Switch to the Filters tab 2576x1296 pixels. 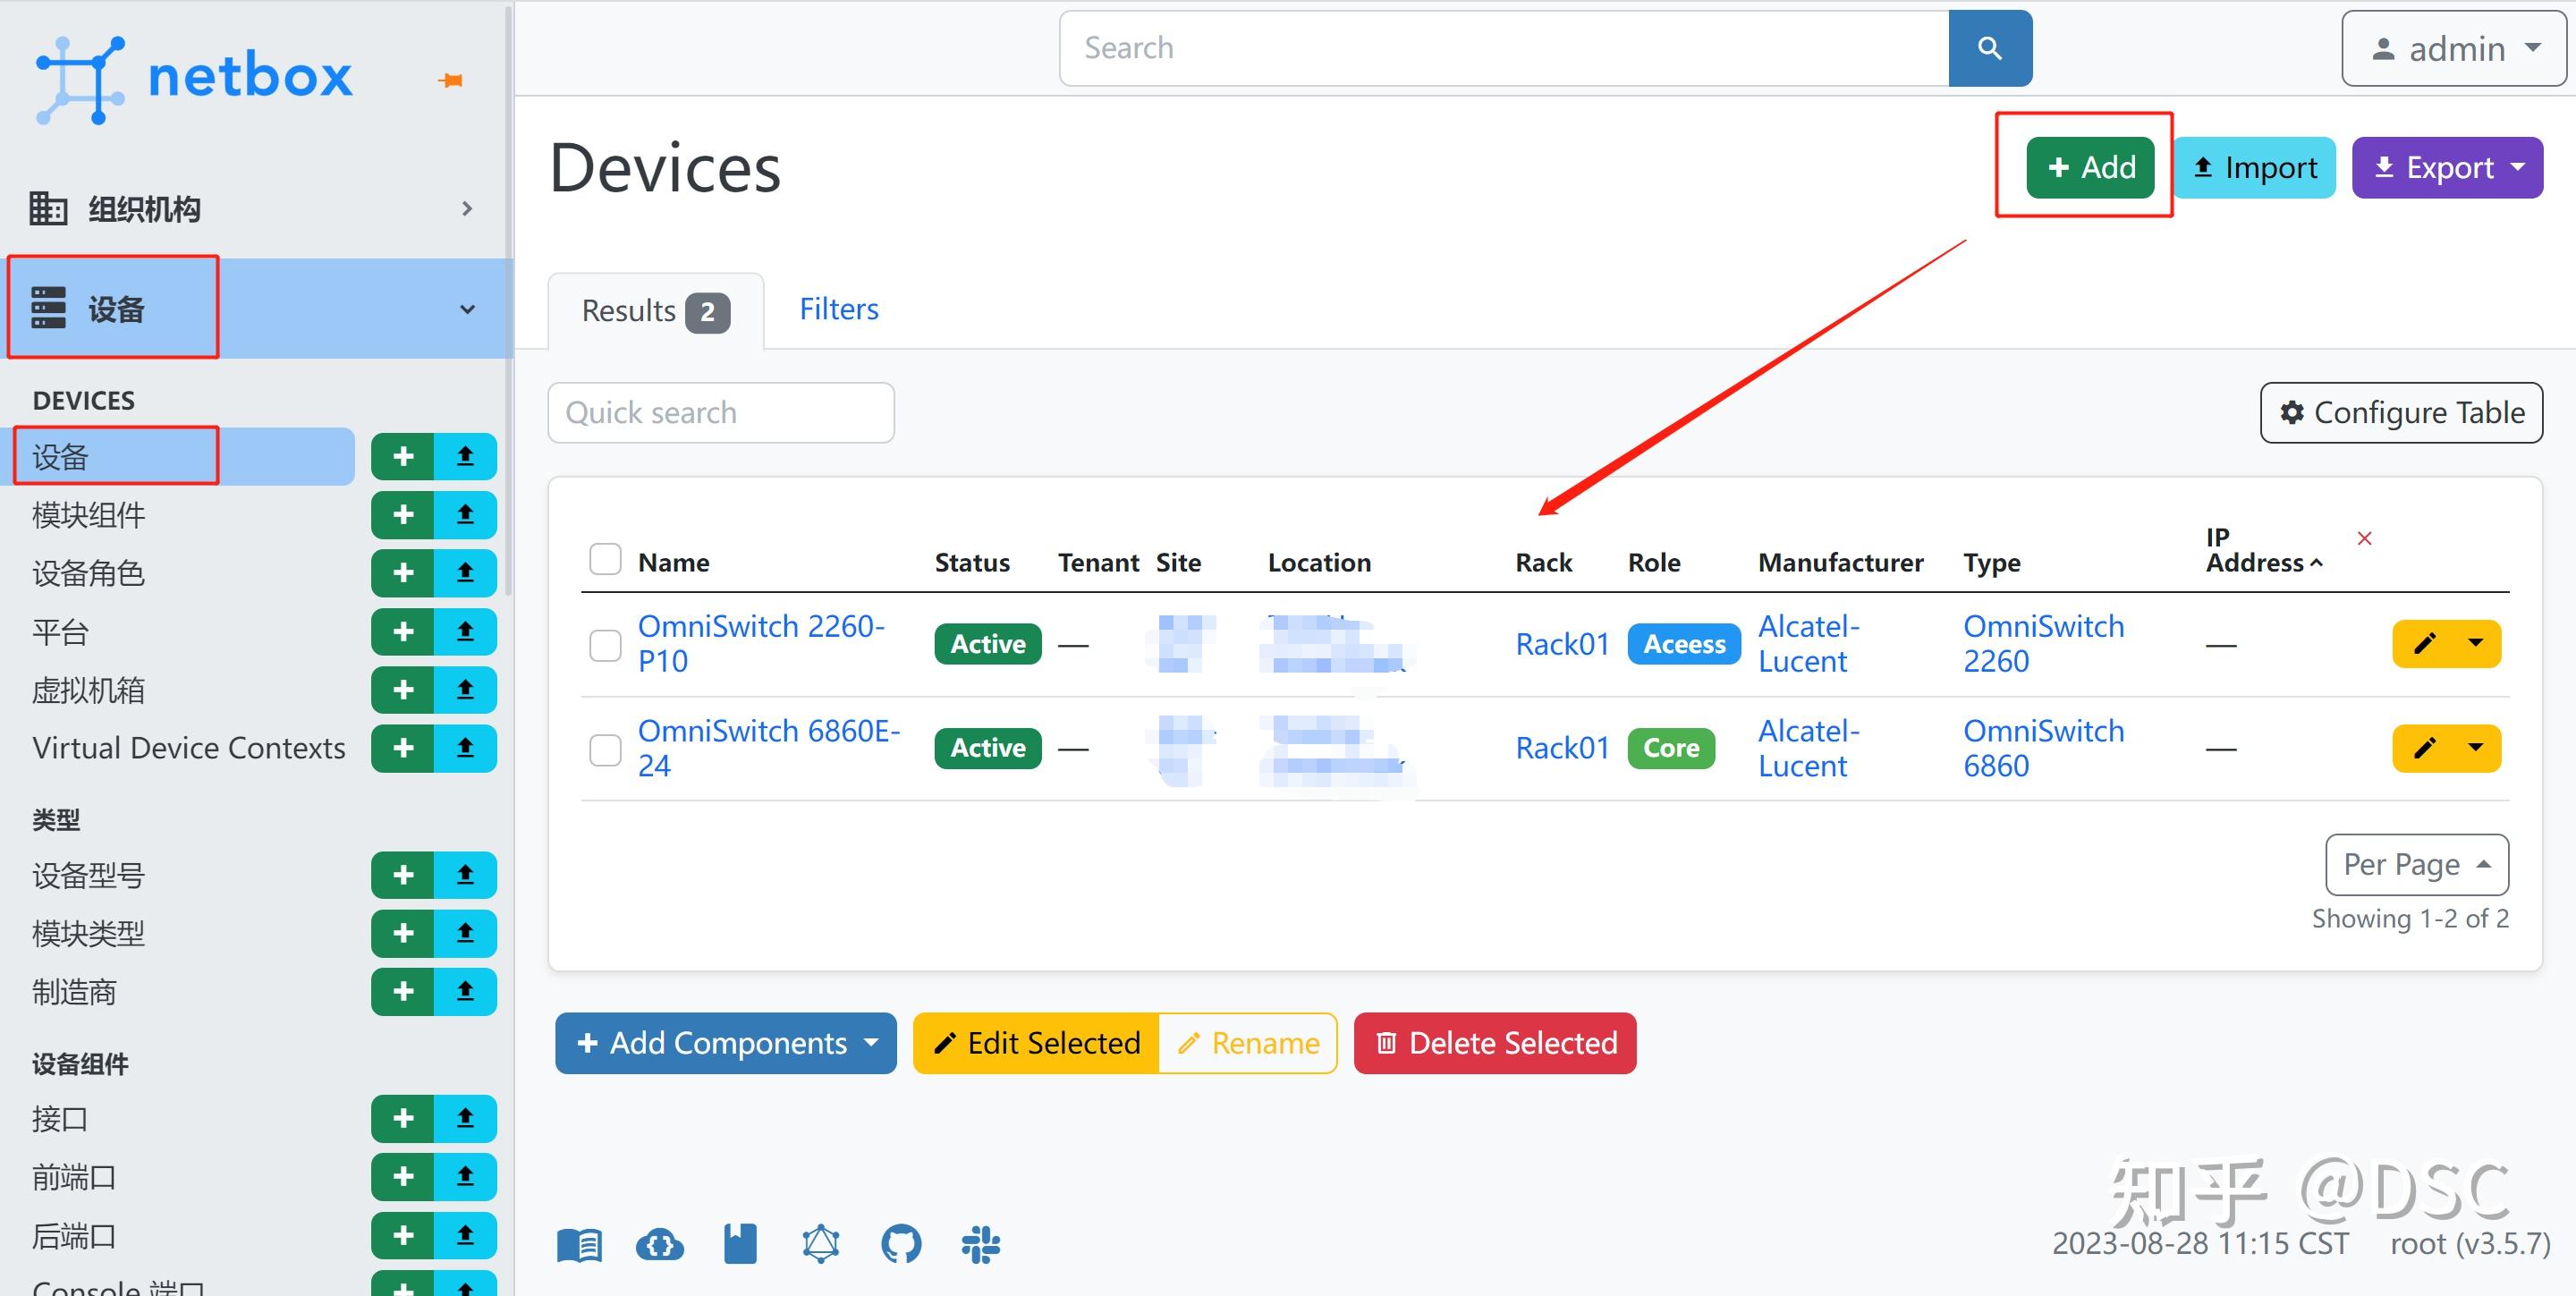838,309
